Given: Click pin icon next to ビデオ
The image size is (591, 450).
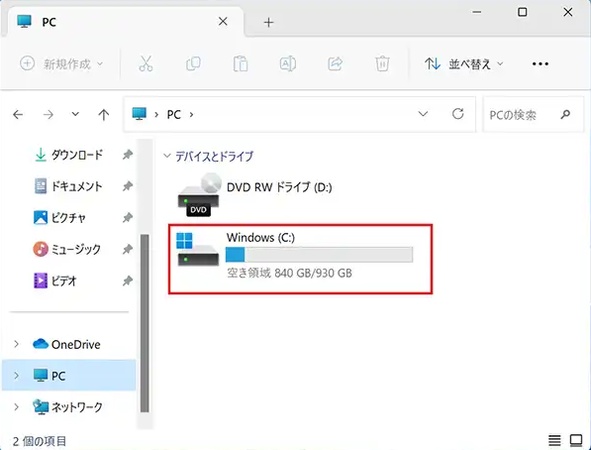Looking at the screenshot, I should coord(127,281).
